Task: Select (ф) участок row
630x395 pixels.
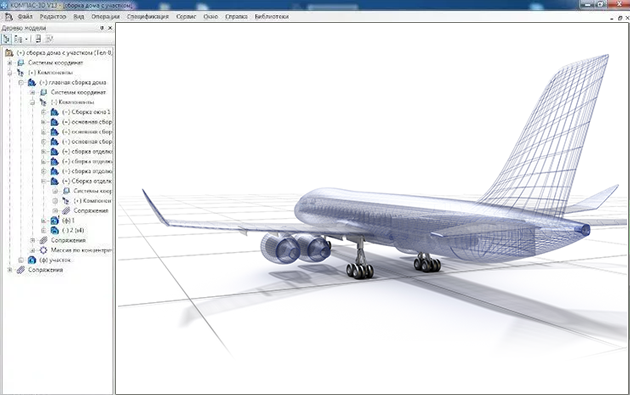Action: pos(55,260)
